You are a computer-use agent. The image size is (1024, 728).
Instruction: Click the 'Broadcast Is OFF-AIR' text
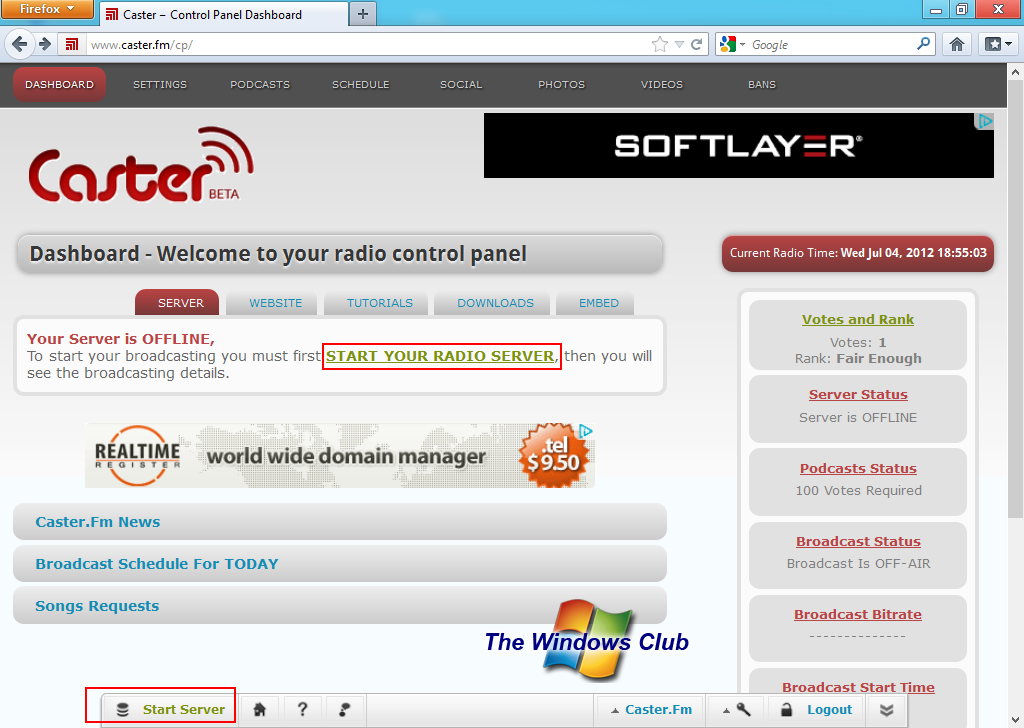[858, 563]
